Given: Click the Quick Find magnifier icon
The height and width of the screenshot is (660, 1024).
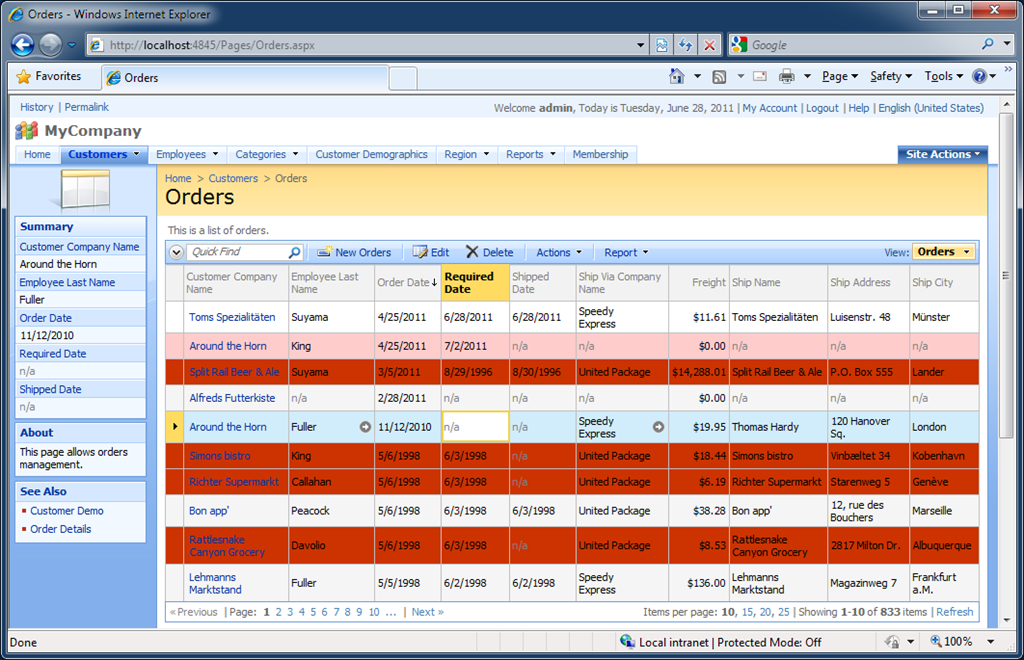Looking at the screenshot, I should click(x=294, y=253).
